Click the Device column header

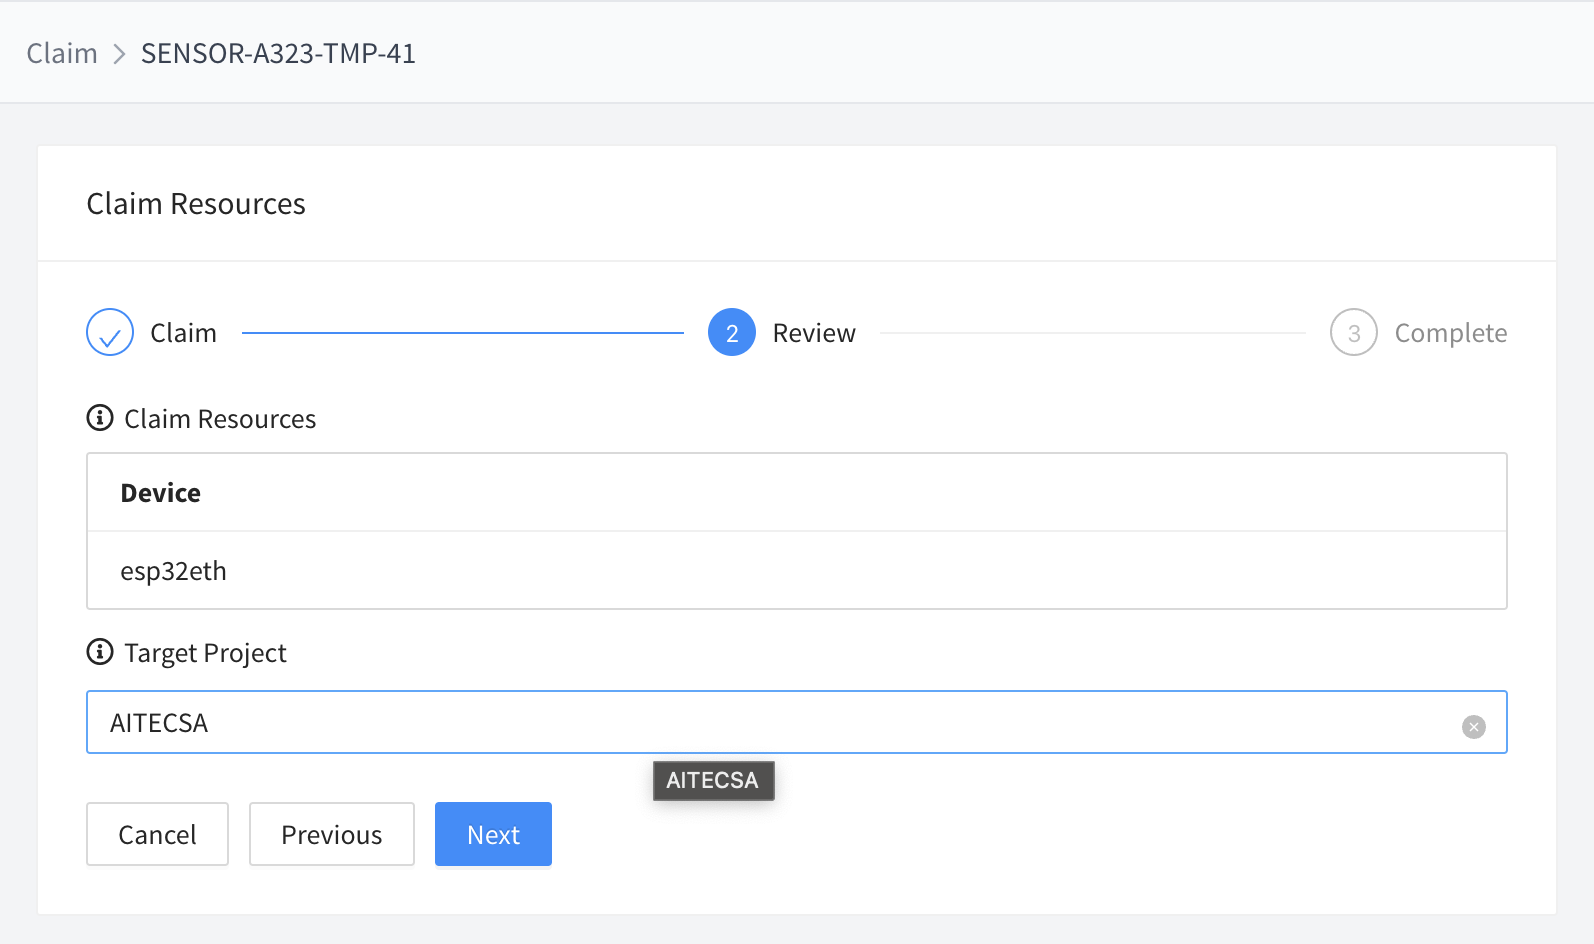pyautogui.click(x=161, y=493)
